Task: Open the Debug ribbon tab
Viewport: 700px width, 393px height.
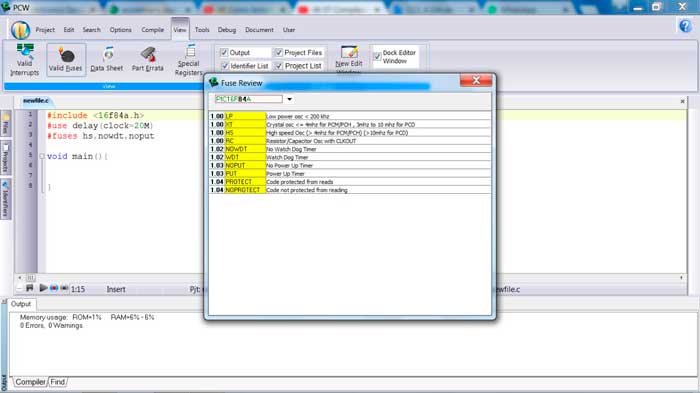Action: pyautogui.click(x=227, y=30)
